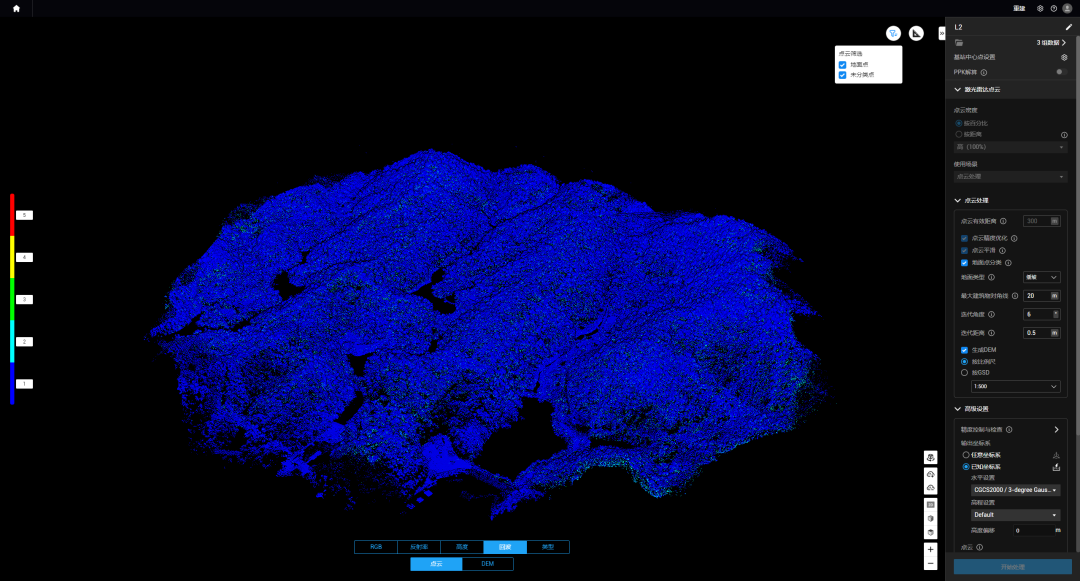Viewport: 1080px width, 581px height.
Task: Uncheck the ground point classification checkbox
Action: [964, 263]
